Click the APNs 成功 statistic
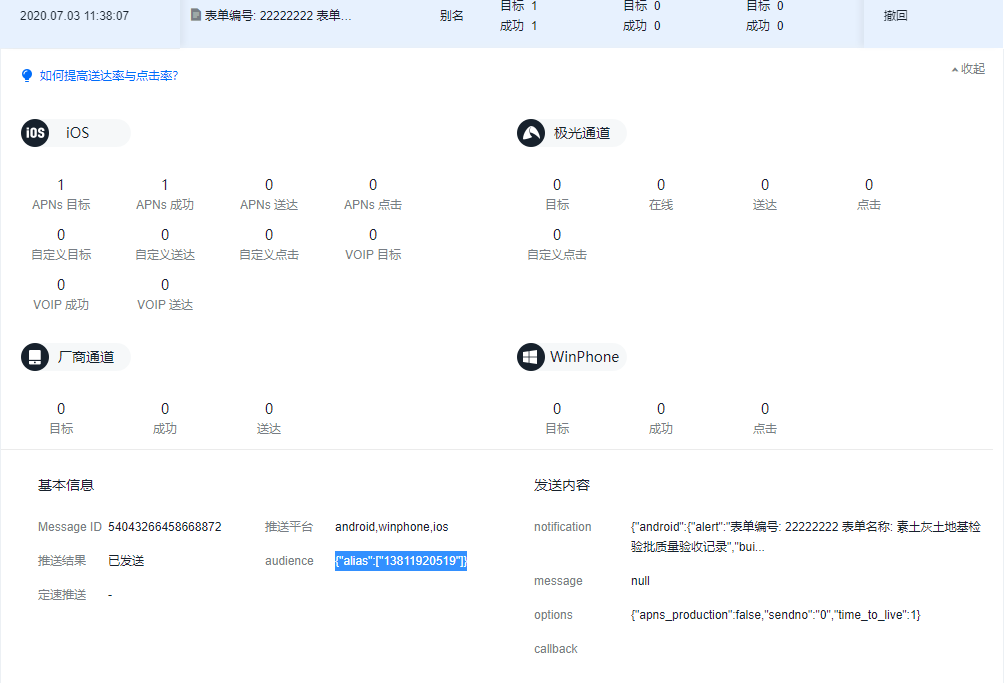The image size is (1007, 683). click(x=165, y=194)
